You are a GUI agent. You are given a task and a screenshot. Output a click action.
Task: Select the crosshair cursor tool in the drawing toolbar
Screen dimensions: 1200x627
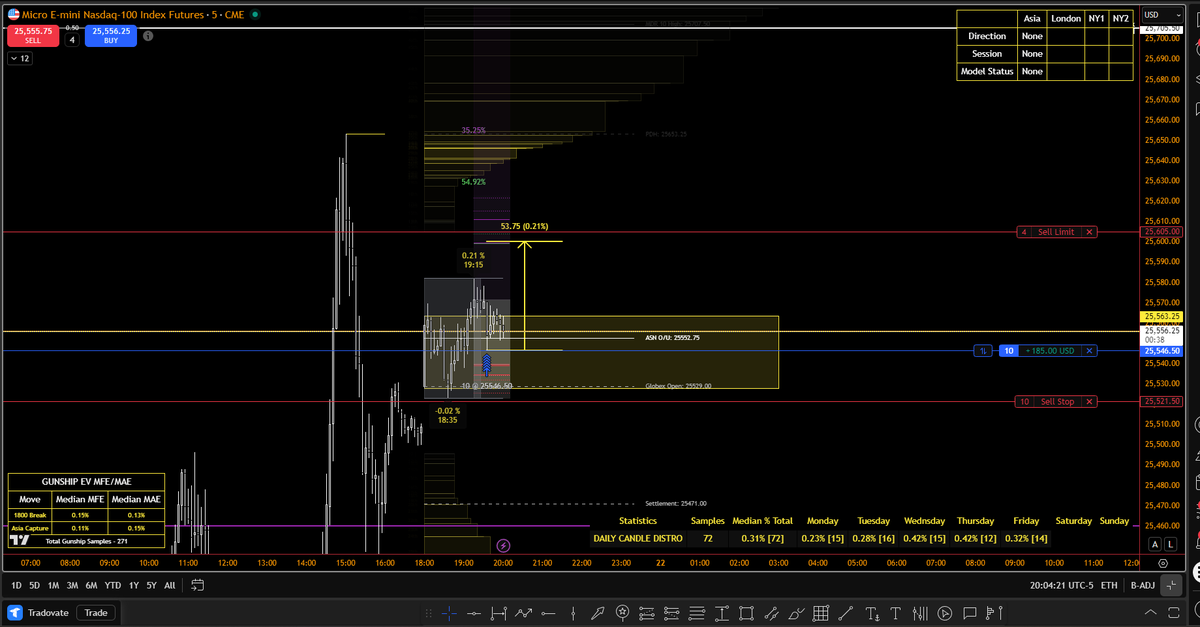pyautogui.click(x=449, y=613)
